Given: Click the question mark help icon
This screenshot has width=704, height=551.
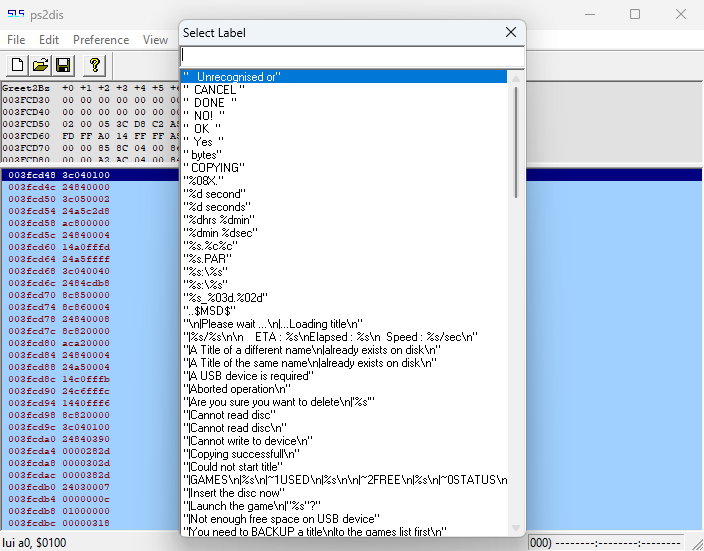Looking at the screenshot, I should [95, 65].
